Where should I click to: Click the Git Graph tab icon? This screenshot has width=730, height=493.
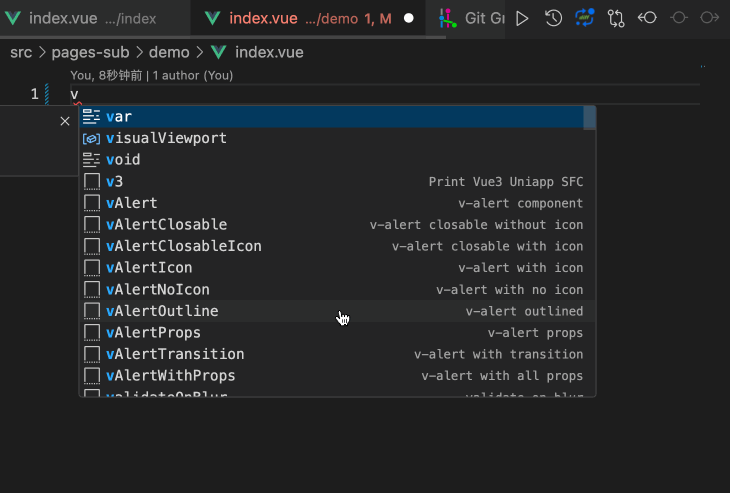point(447,18)
